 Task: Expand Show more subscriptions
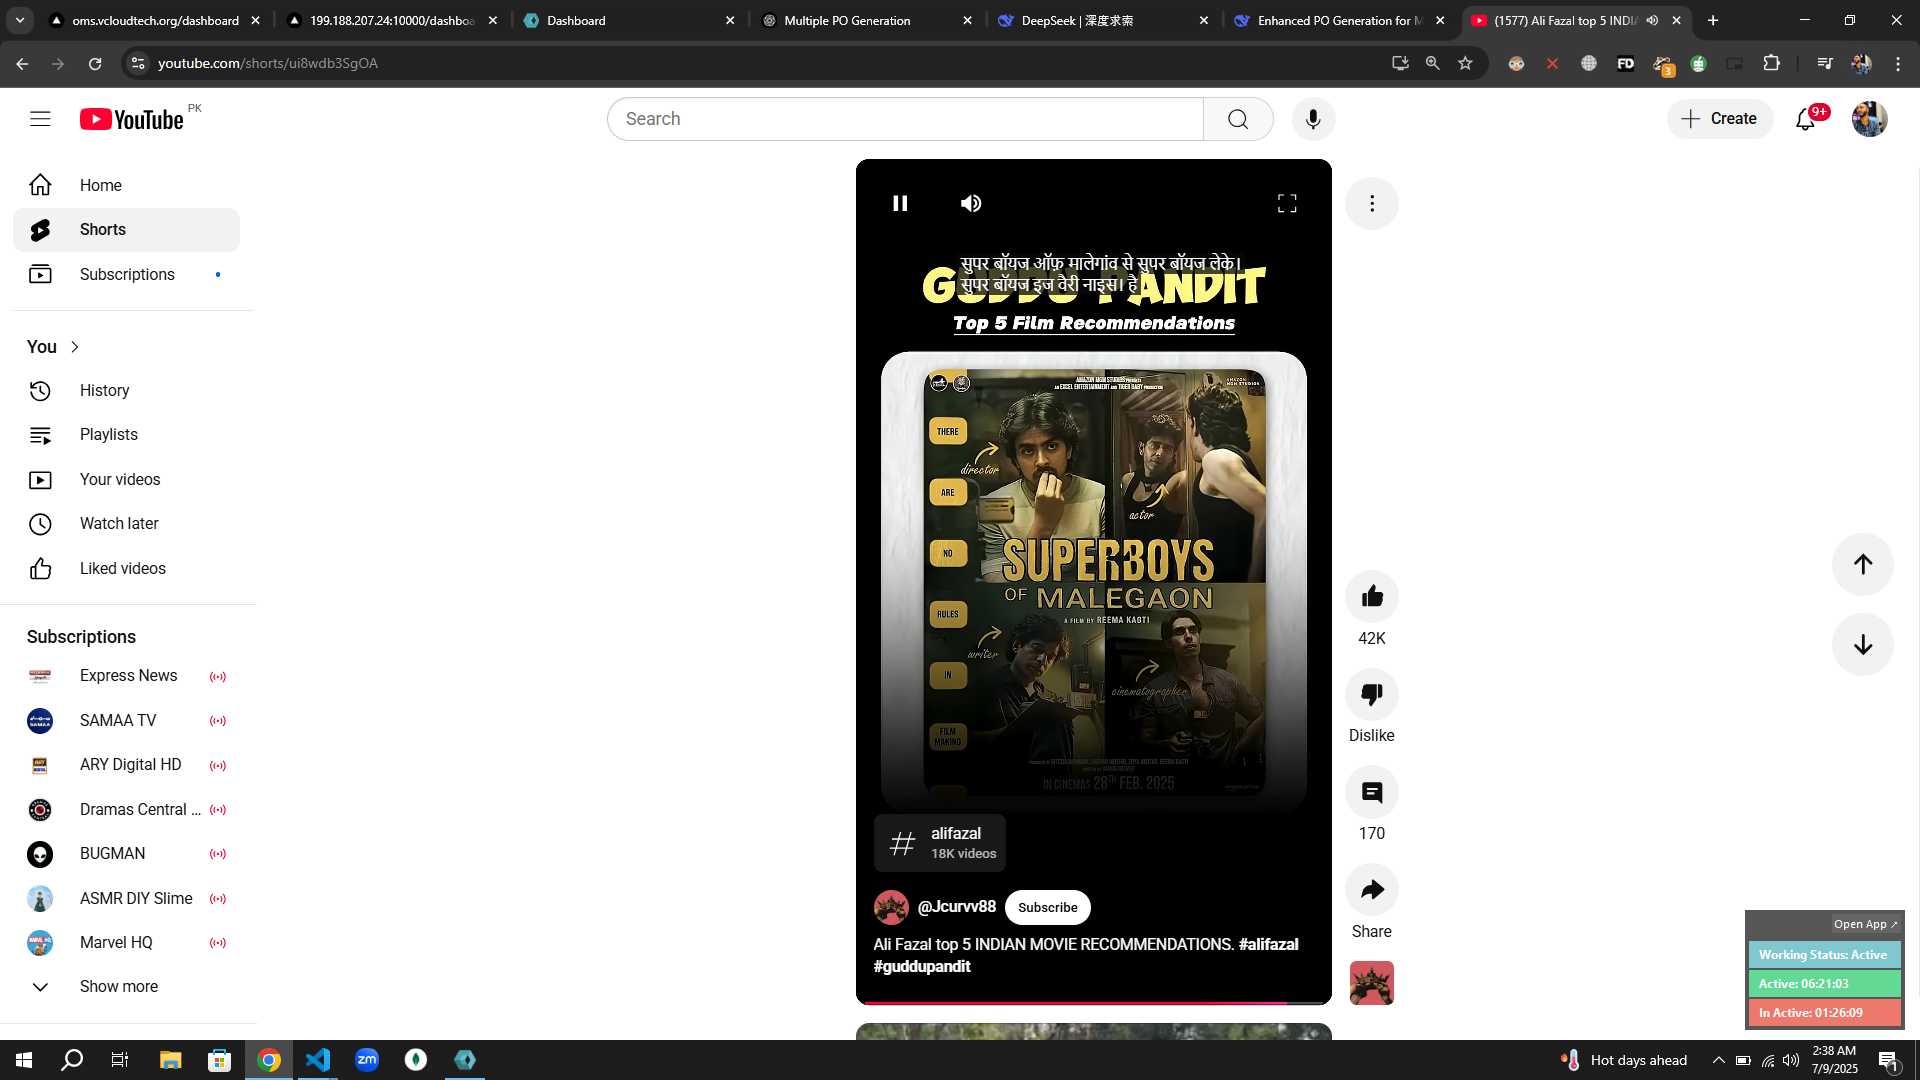pos(126,987)
